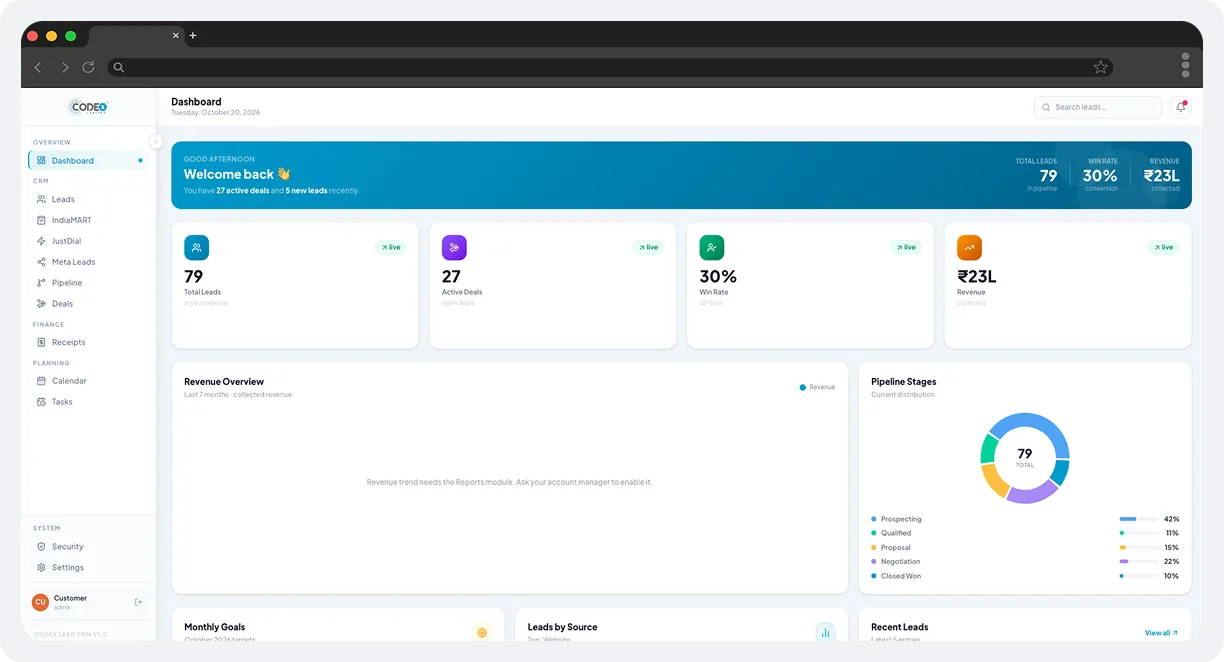Click the CU user avatar
The height and width of the screenshot is (662, 1224).
40,602
